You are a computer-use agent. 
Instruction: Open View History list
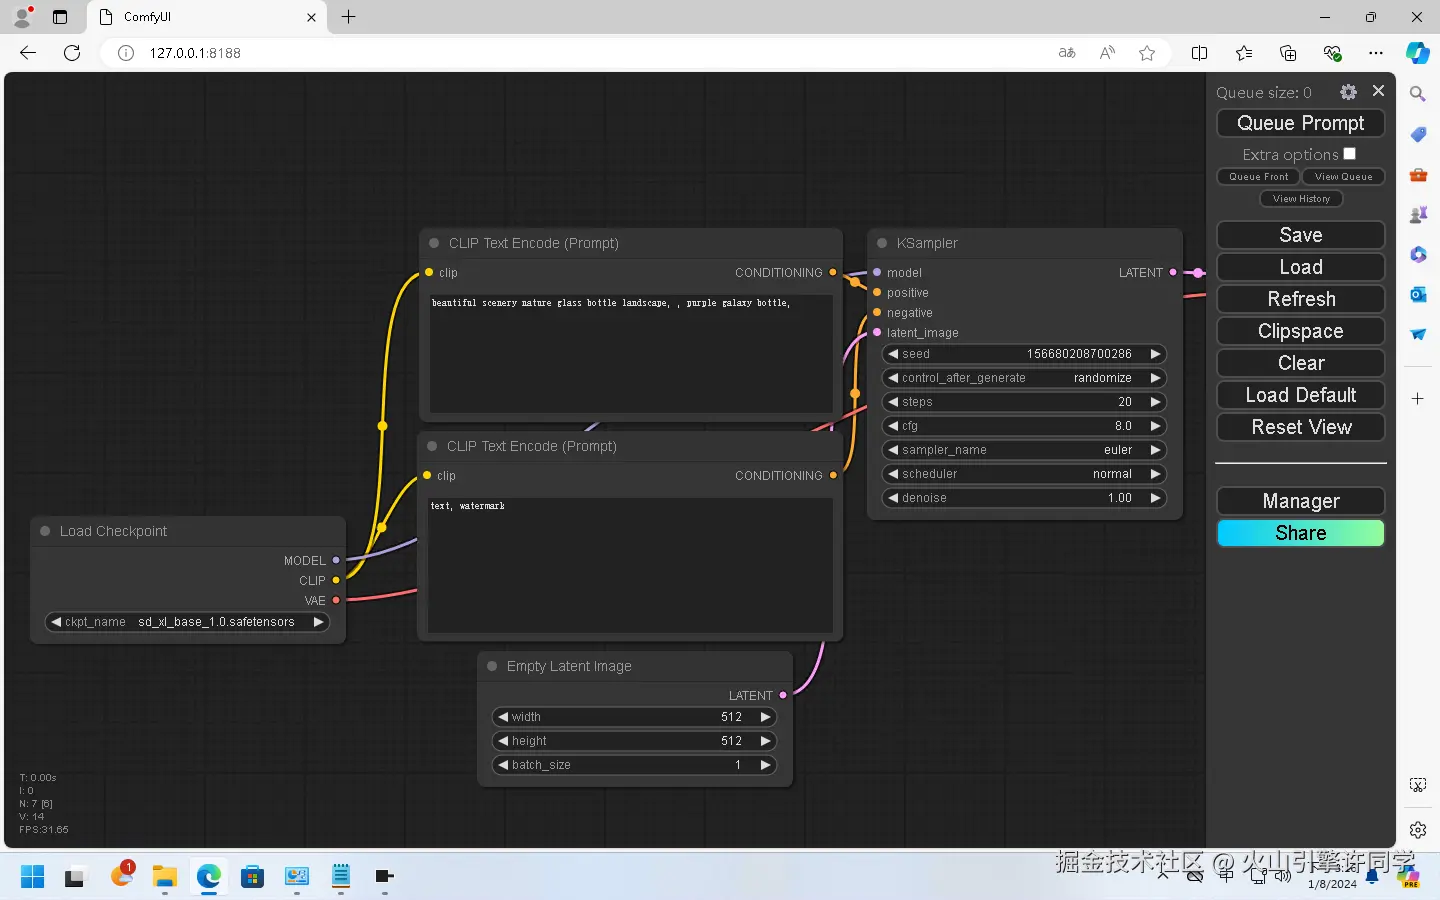pos(1301,199)
